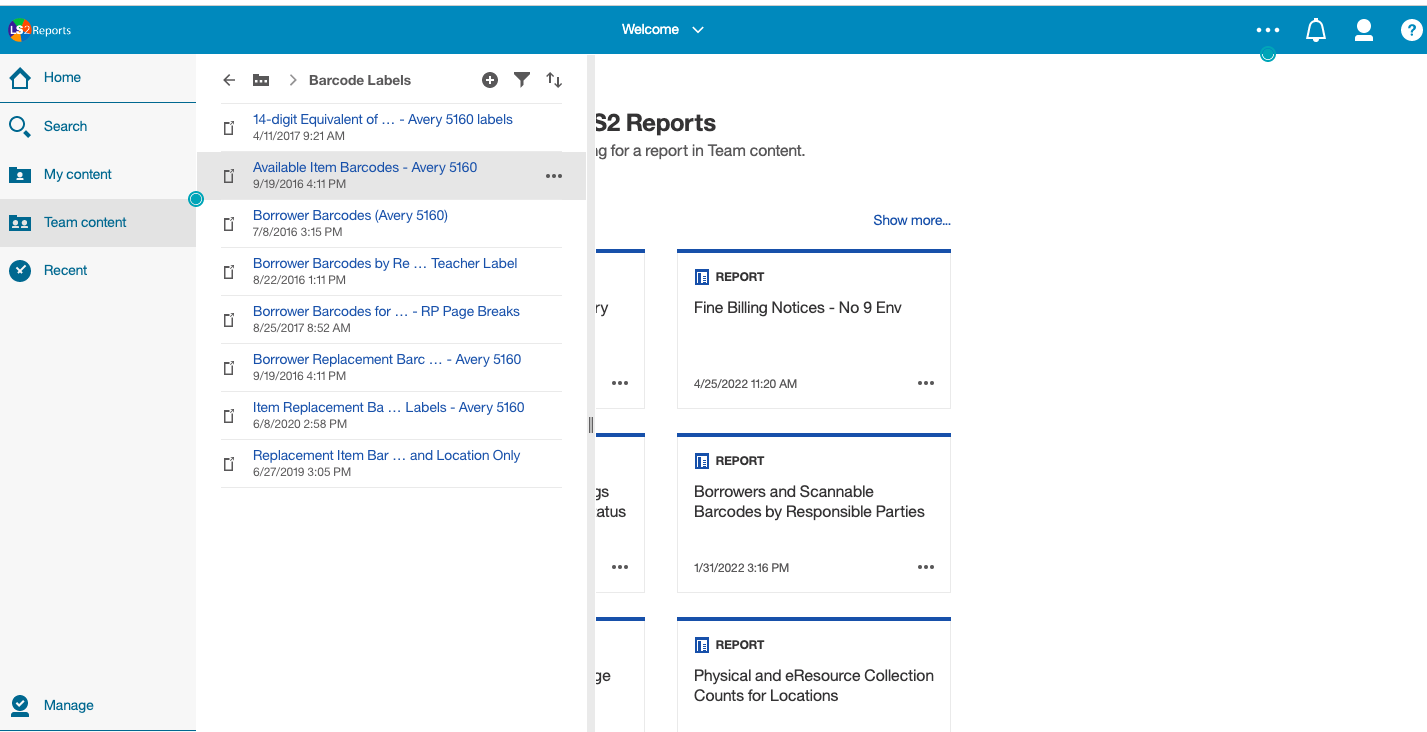Image resolution: width=1427 pixels, height=732 pixels.
Task: Click the date 6/8/2020 2:58 PM
Action: [298, 424]
